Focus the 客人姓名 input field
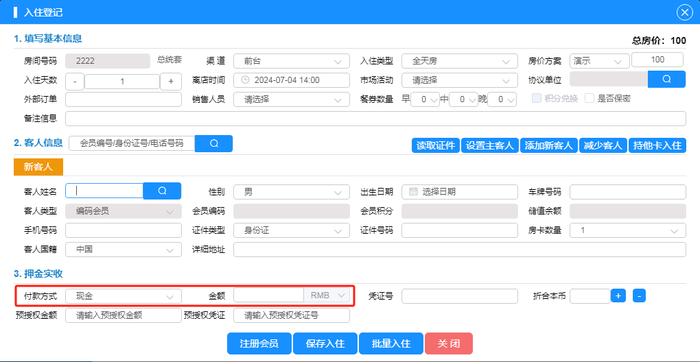 pos(104,191)
